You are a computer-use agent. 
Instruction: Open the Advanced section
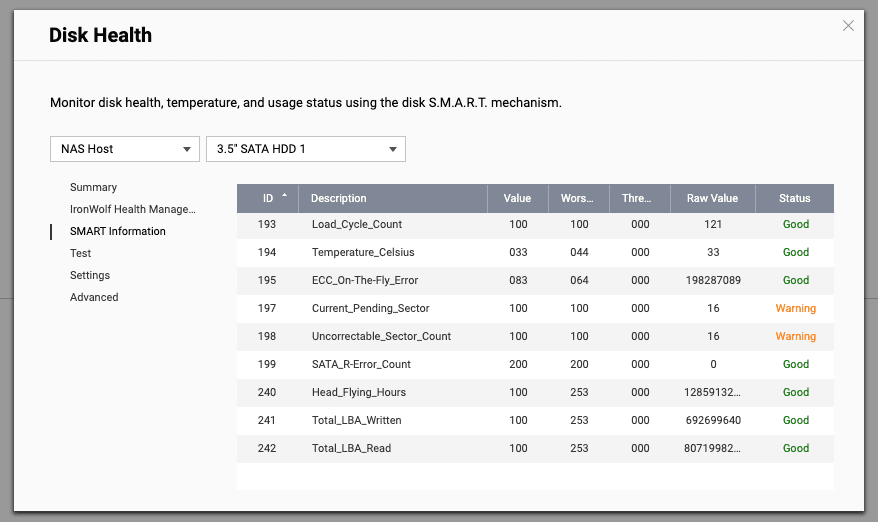pyautogui.click(x=94, y=297)
